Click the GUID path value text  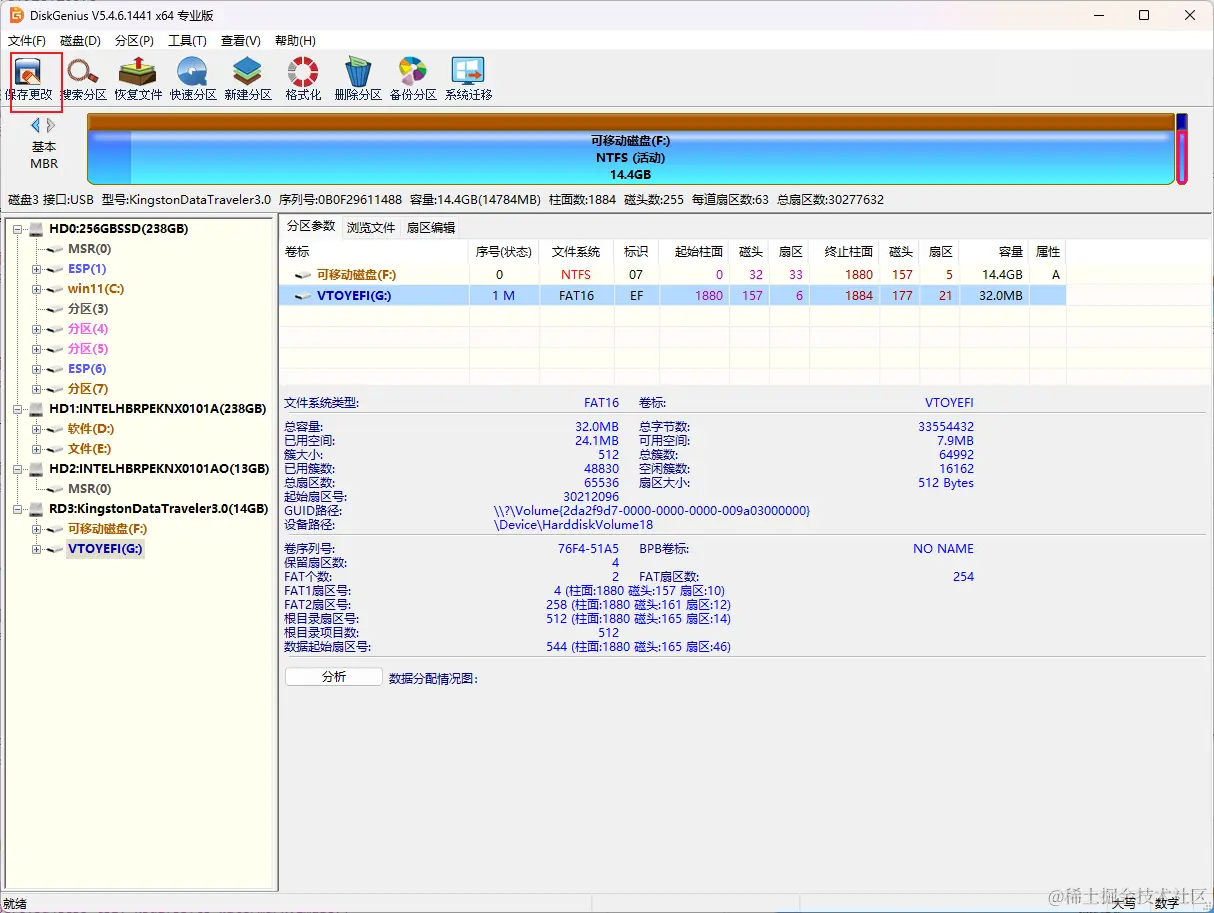[652, 510]
